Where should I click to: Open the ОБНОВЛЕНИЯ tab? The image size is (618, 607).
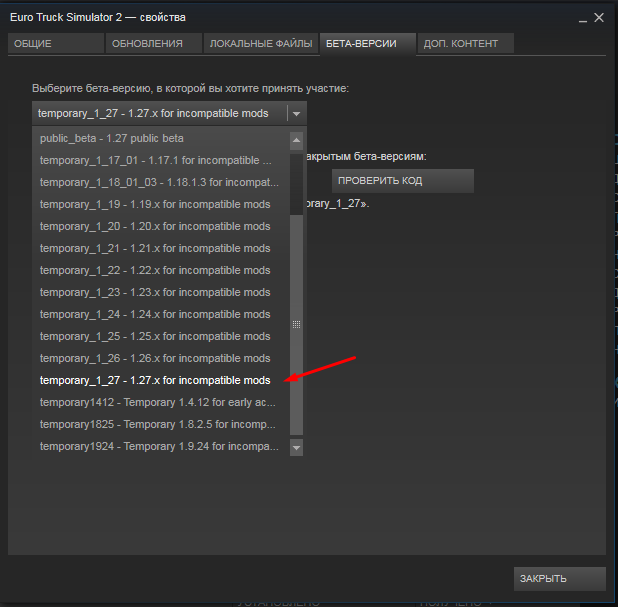[x=154, y=43]
